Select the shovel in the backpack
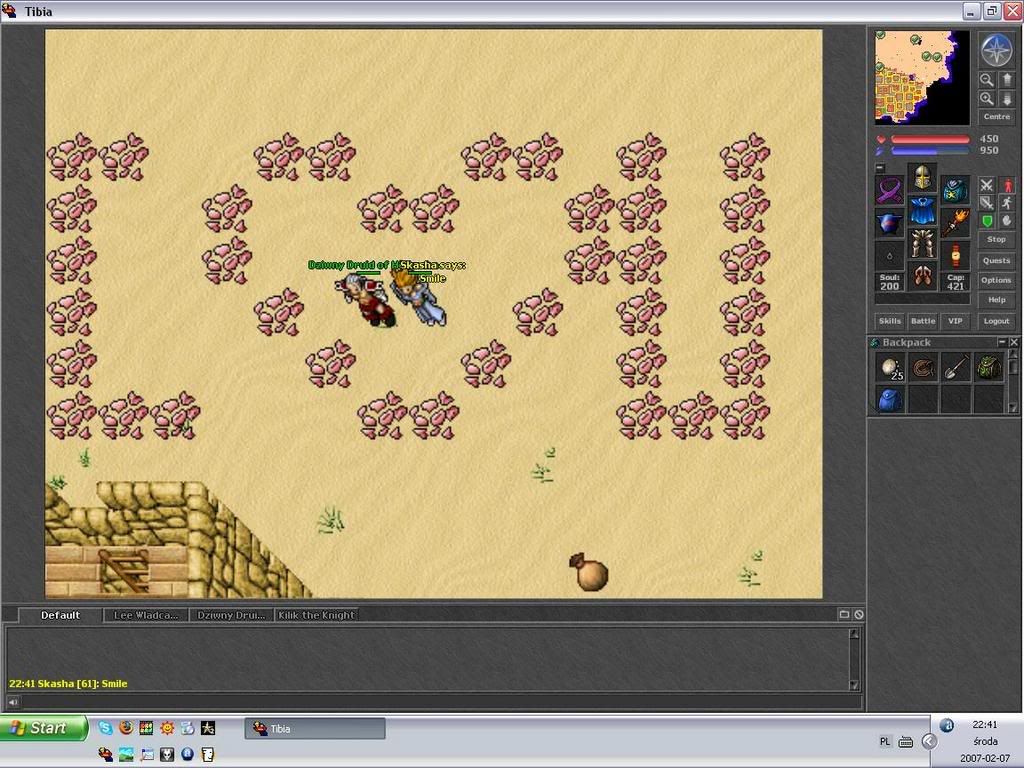 click(x=956, y=367)
